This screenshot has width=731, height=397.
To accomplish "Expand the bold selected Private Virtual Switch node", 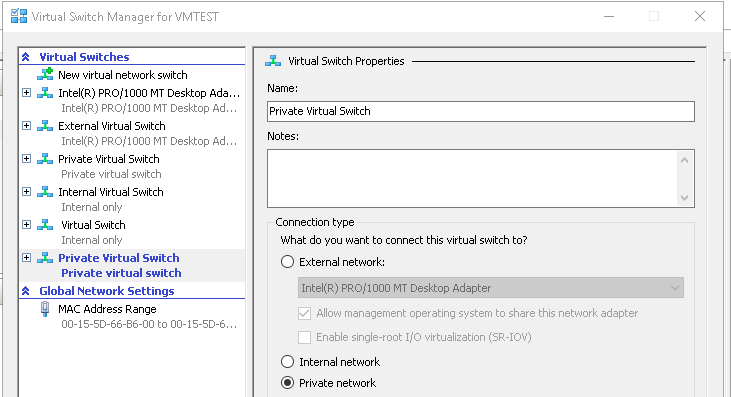I will pos(27,258).
